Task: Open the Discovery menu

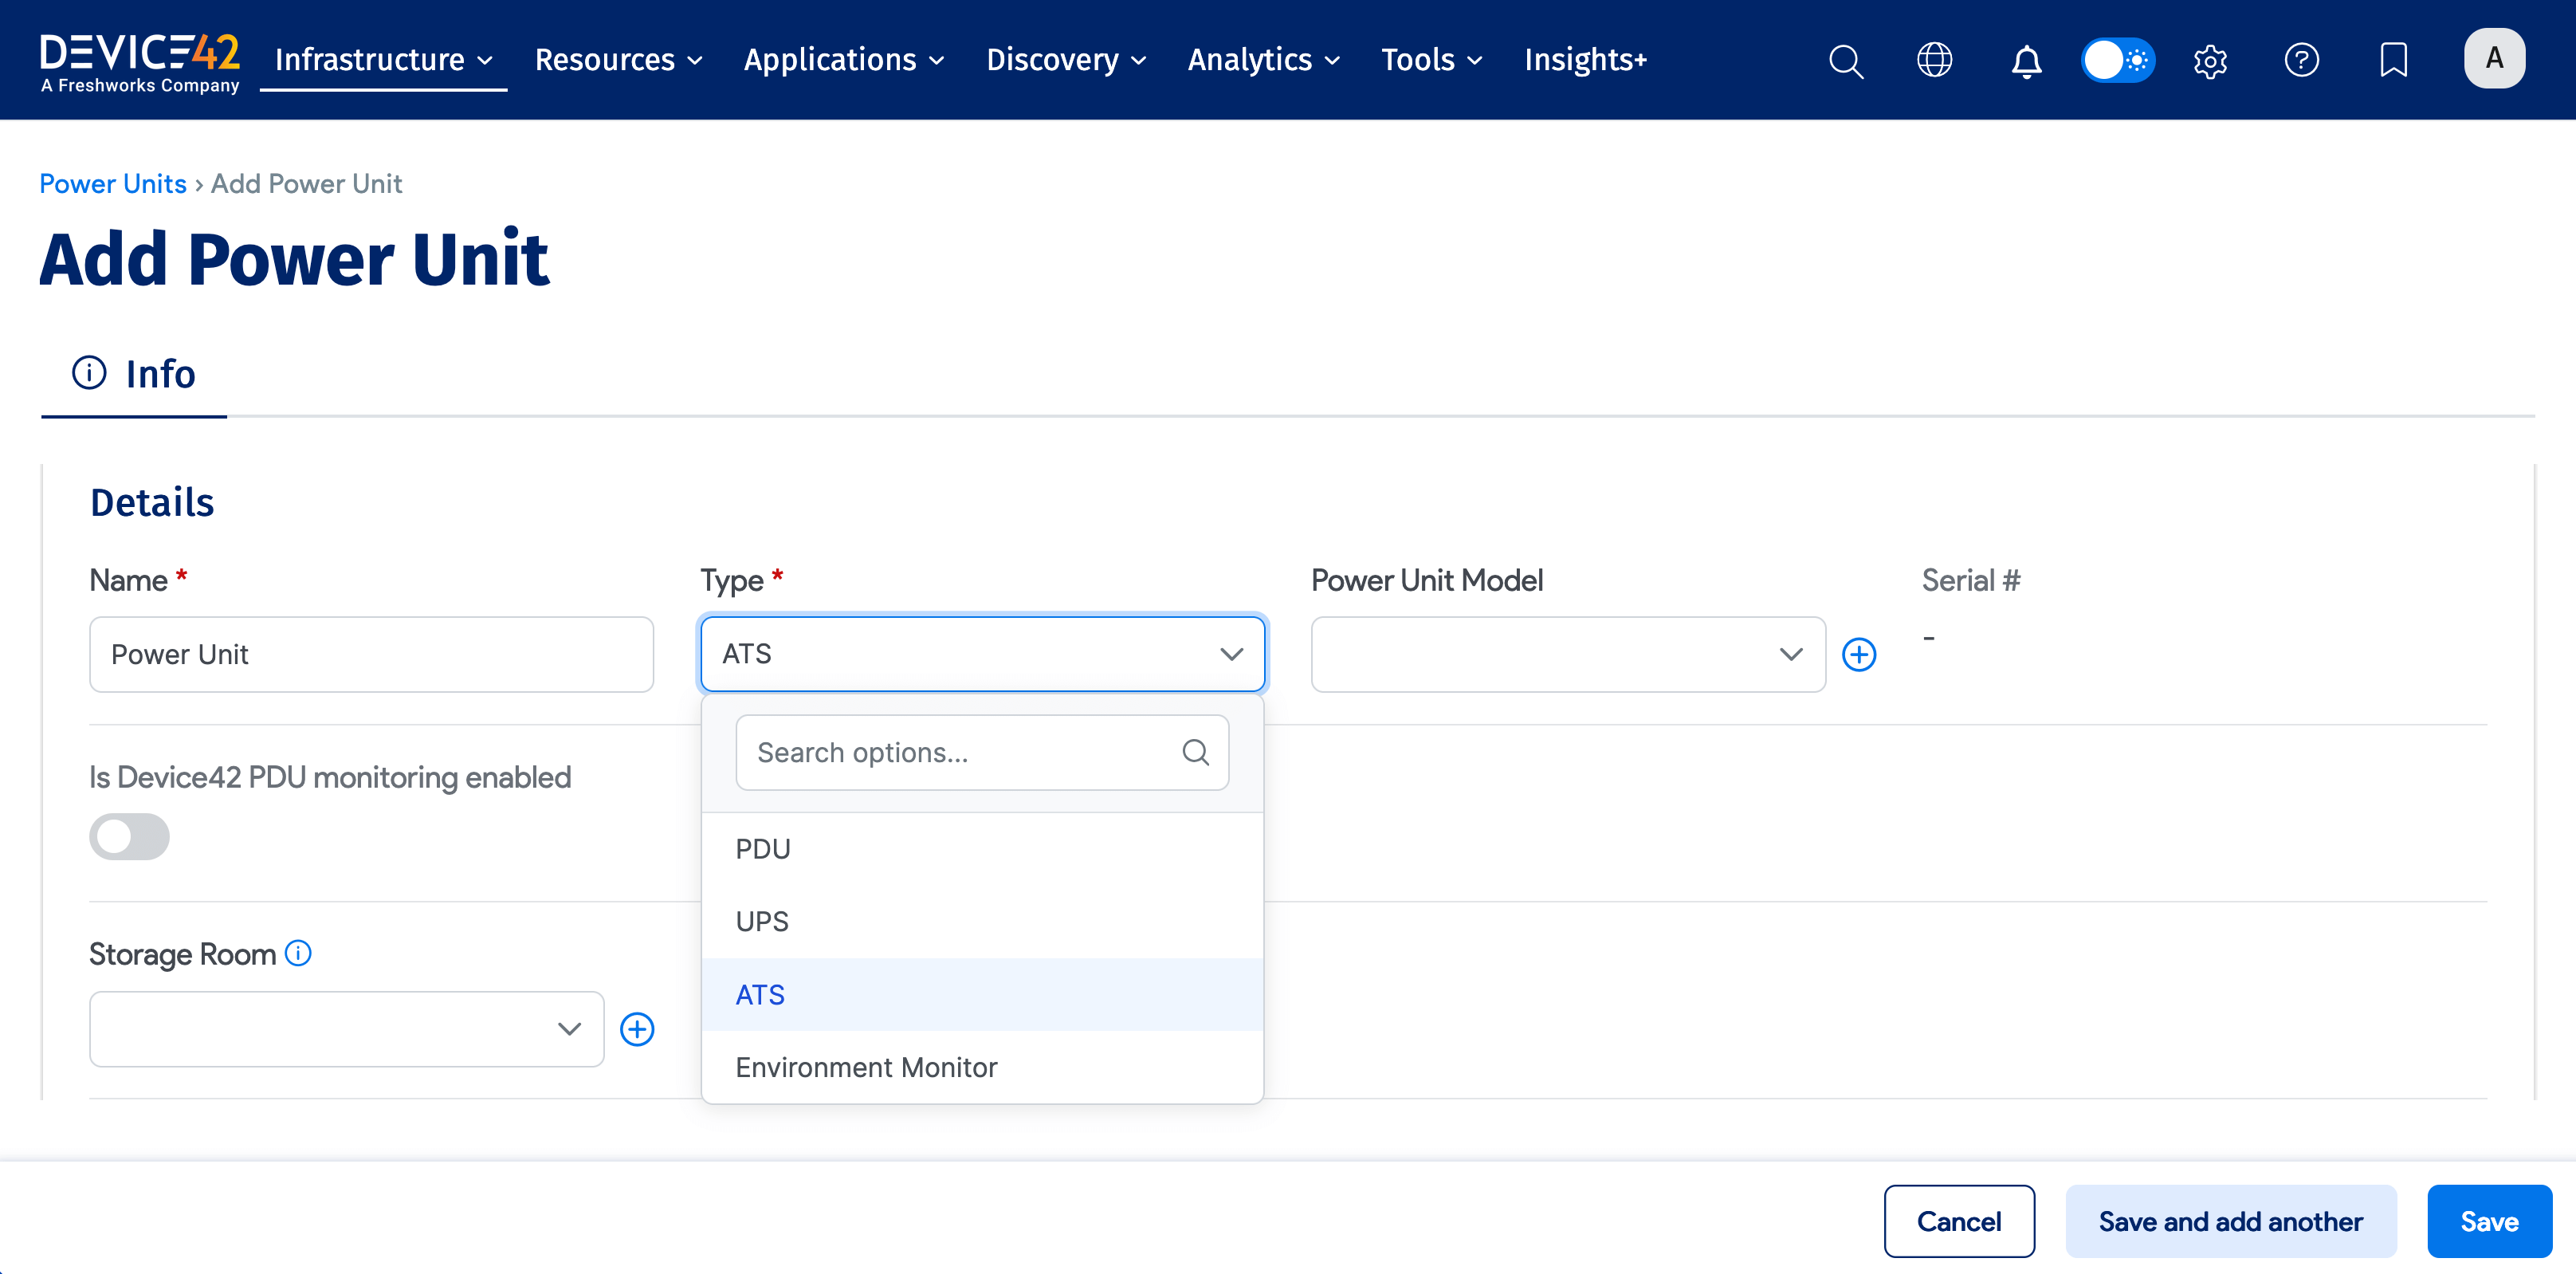Action: (x=1066, y=60)
